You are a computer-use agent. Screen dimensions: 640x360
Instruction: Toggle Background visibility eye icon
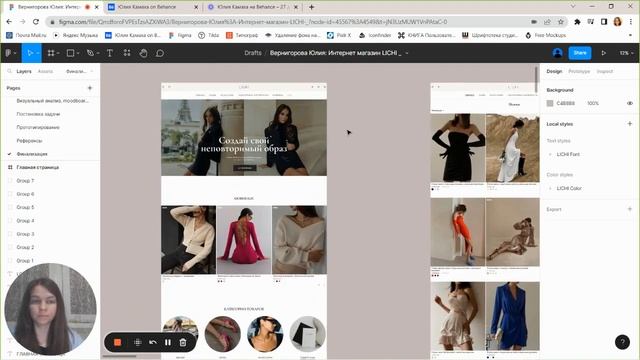tap(630, 103)
